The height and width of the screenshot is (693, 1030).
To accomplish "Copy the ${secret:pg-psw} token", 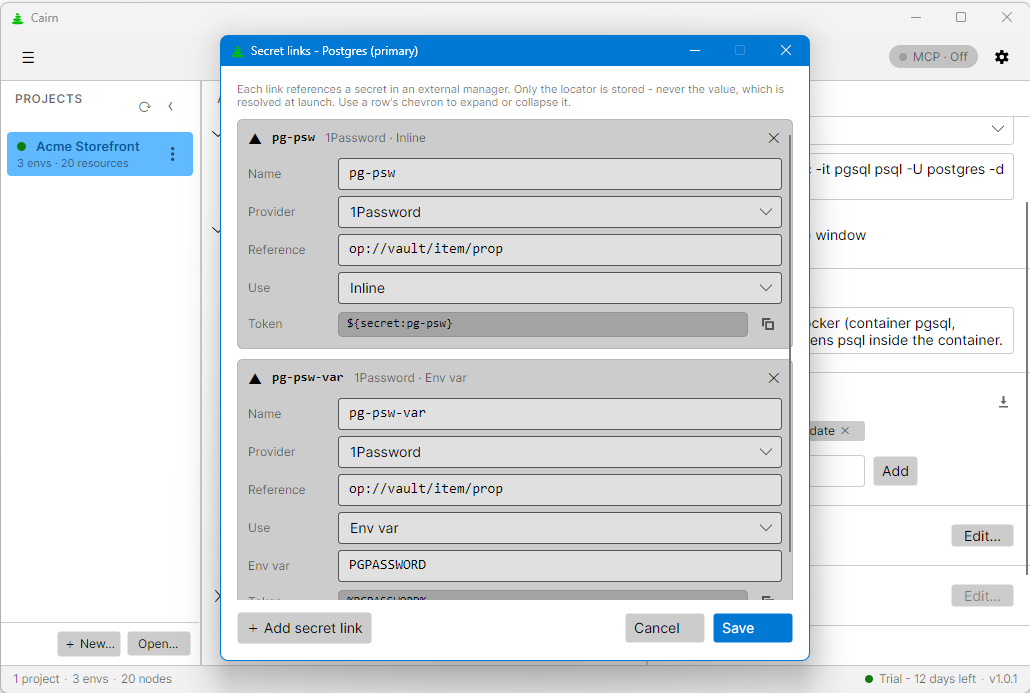I will 767,324.
